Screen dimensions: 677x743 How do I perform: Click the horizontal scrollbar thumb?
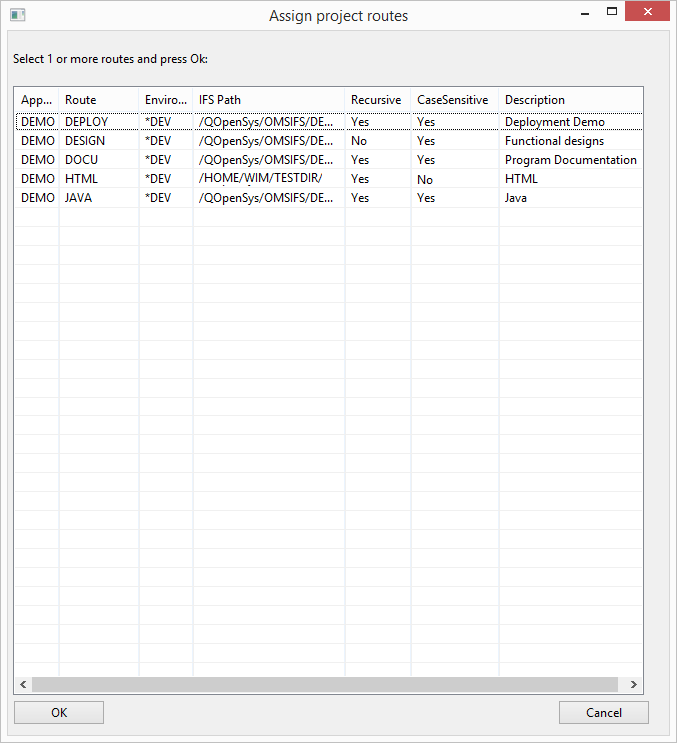click(x=324, y=684)
